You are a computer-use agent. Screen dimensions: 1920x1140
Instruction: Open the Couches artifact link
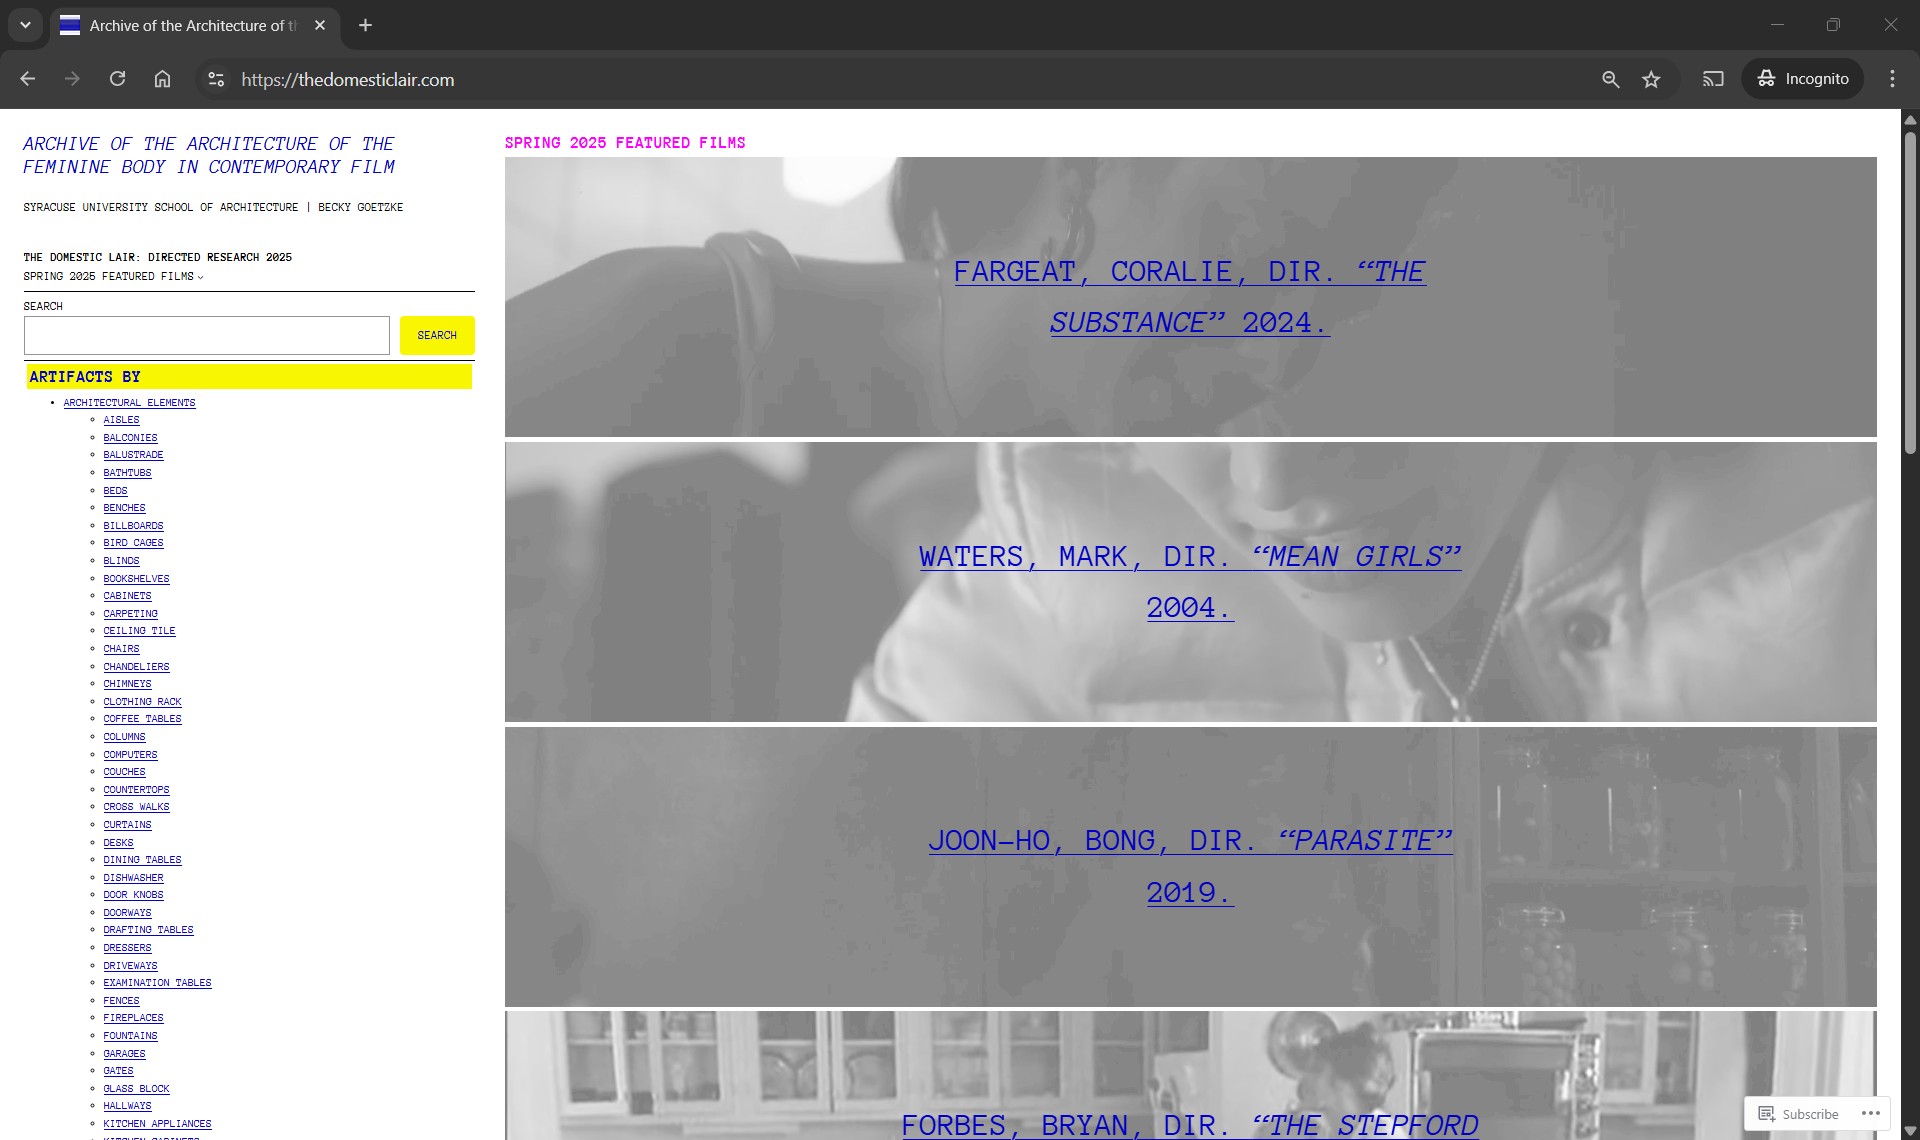pos(124,772)
